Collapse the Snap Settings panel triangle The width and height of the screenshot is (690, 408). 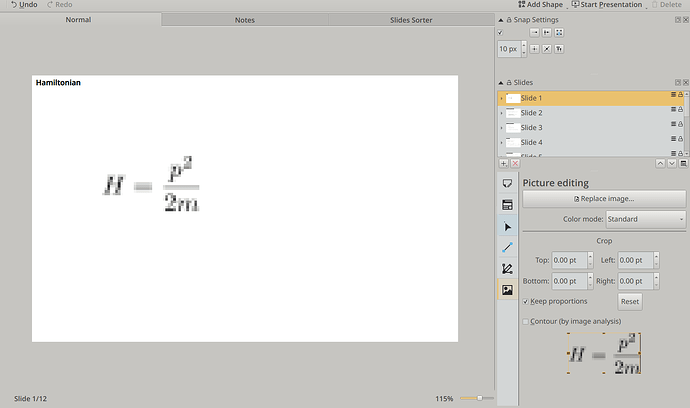(x=501, y=20)
